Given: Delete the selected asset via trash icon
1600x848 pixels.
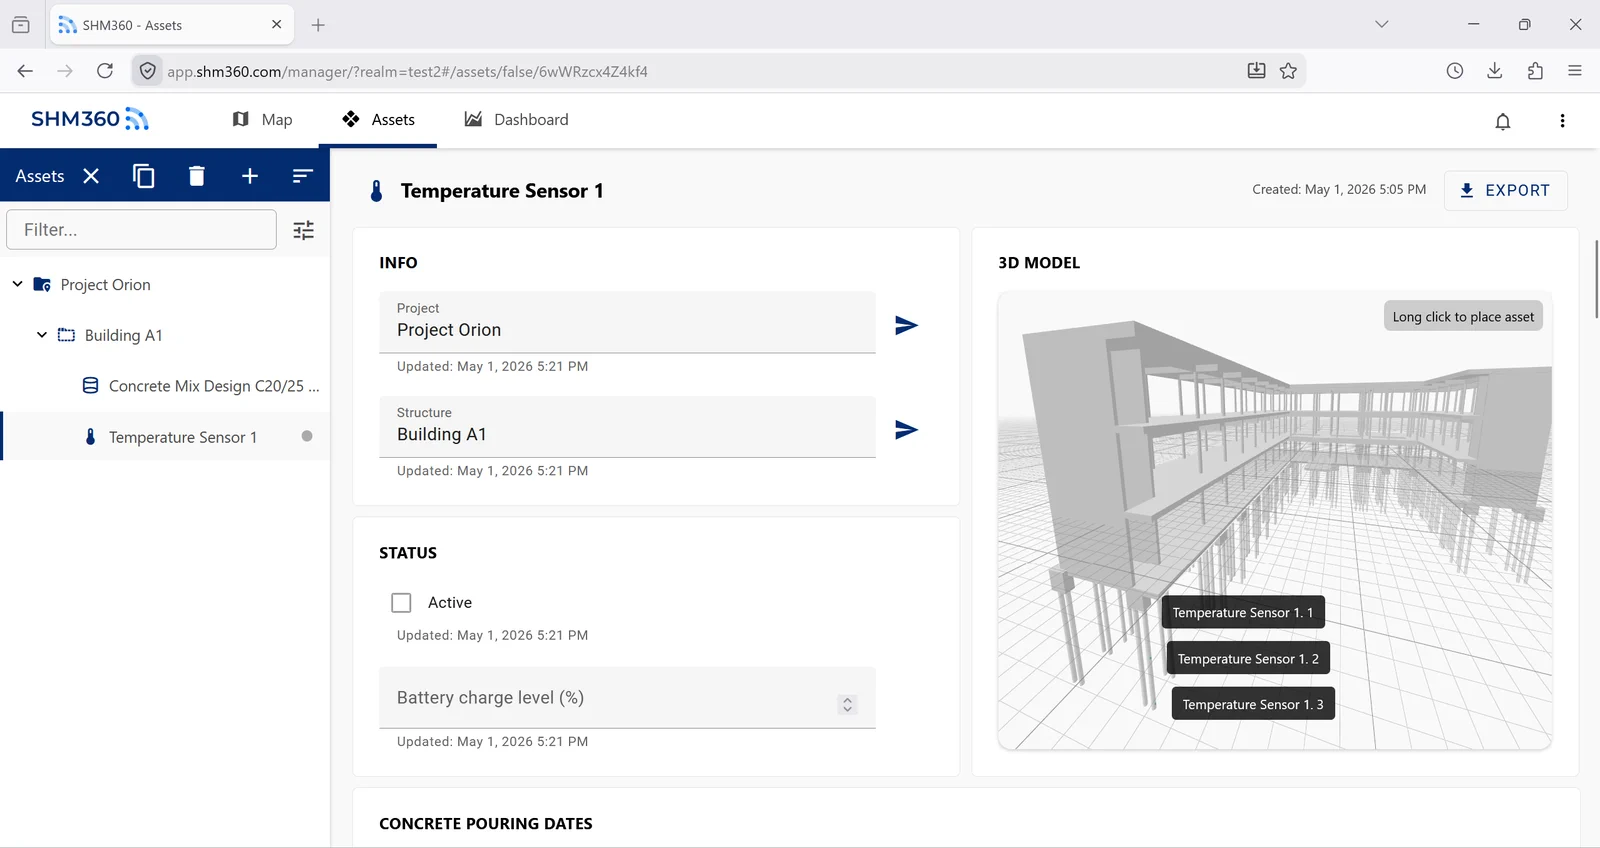Looking at the screenshot, I should (x=197, y=176).
